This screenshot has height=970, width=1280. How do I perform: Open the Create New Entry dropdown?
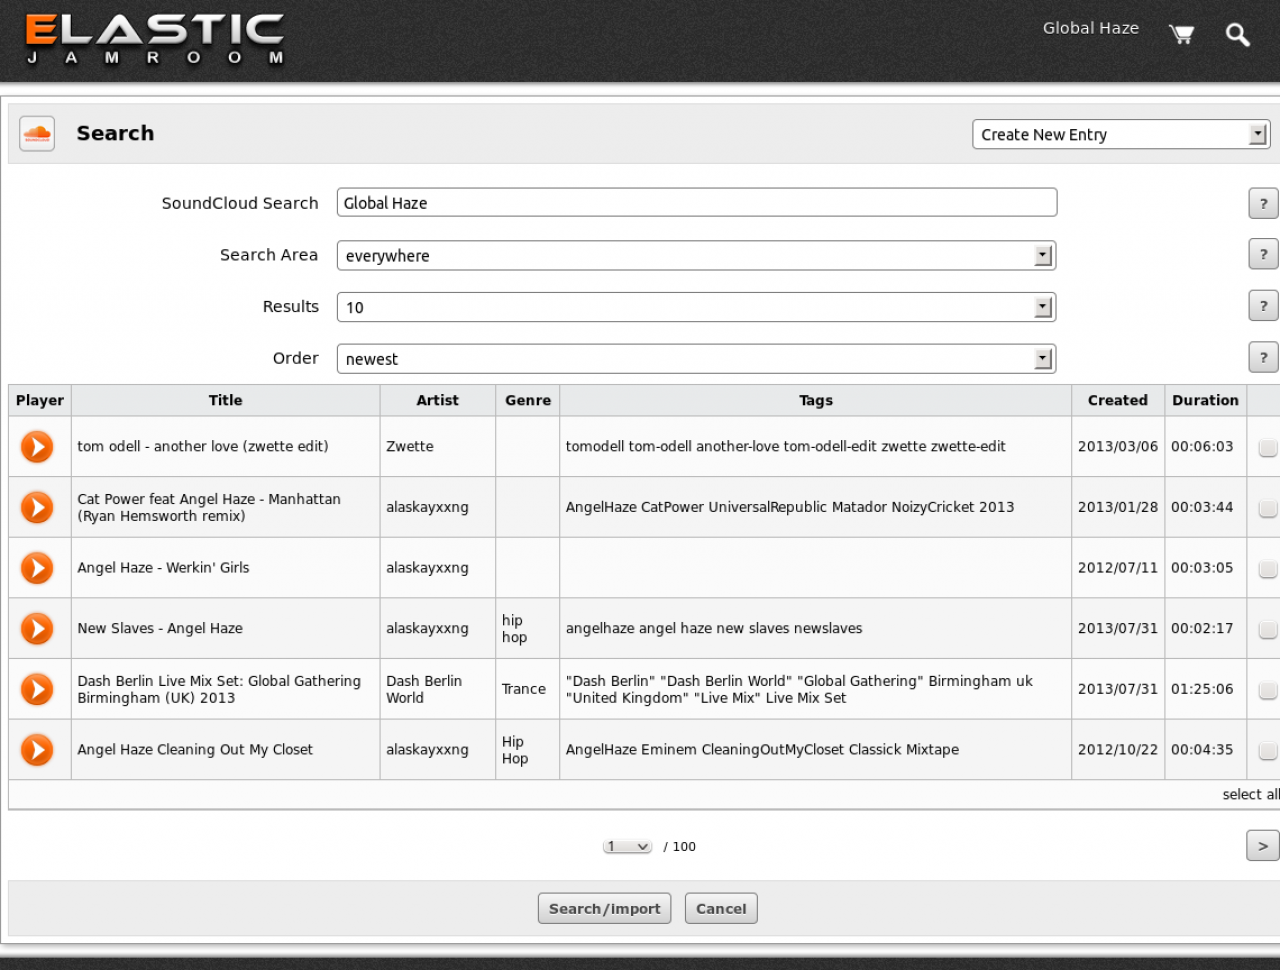tap(1120, 135)
